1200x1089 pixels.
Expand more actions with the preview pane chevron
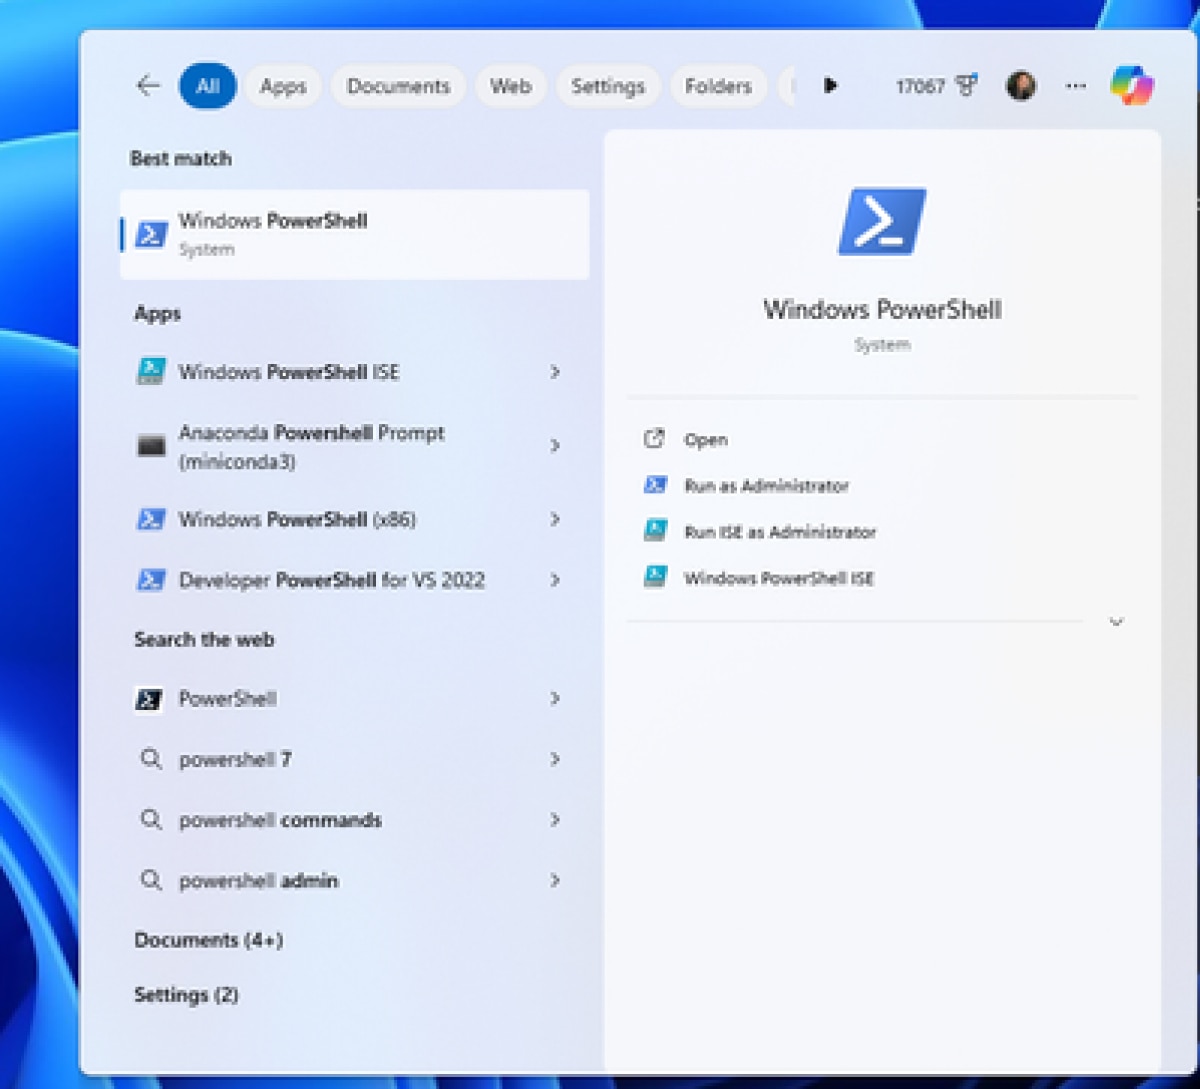tap(1117, 622)
